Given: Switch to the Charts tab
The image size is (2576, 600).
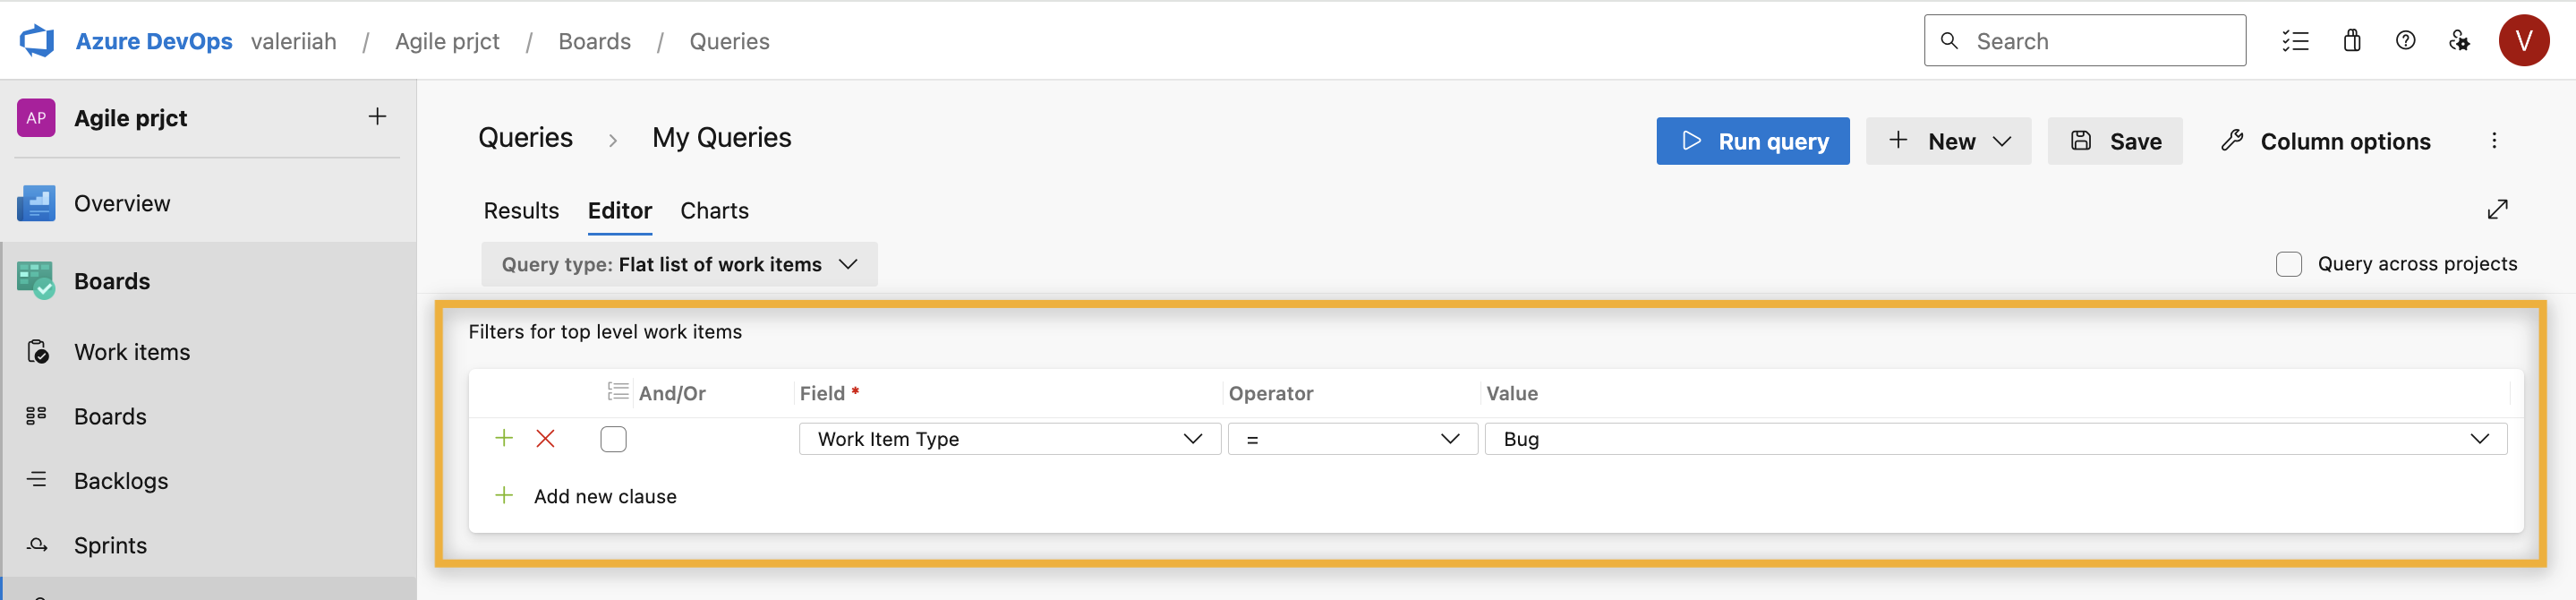Looking at the screenshot, I should coord(714,211).
